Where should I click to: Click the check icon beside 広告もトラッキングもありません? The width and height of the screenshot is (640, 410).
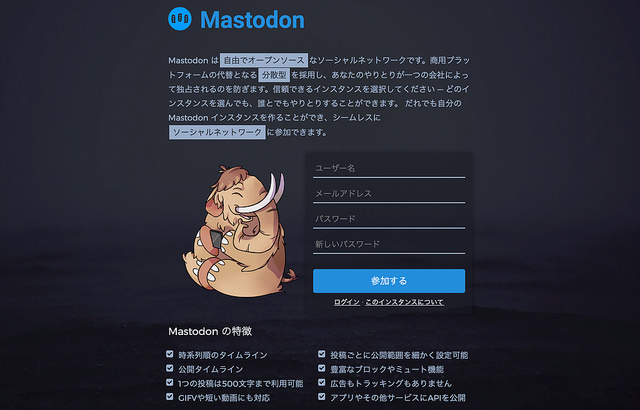pyautogui.click(x=322, y=383)
